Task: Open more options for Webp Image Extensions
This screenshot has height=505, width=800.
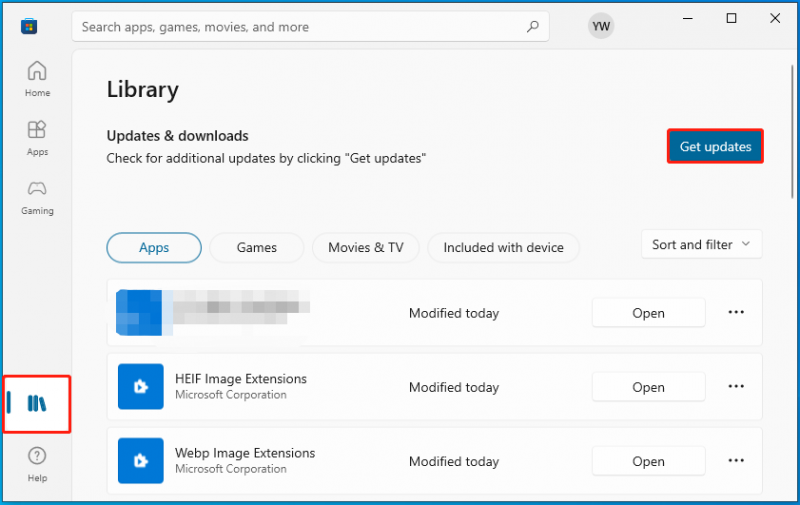Action: pos(736,461)
